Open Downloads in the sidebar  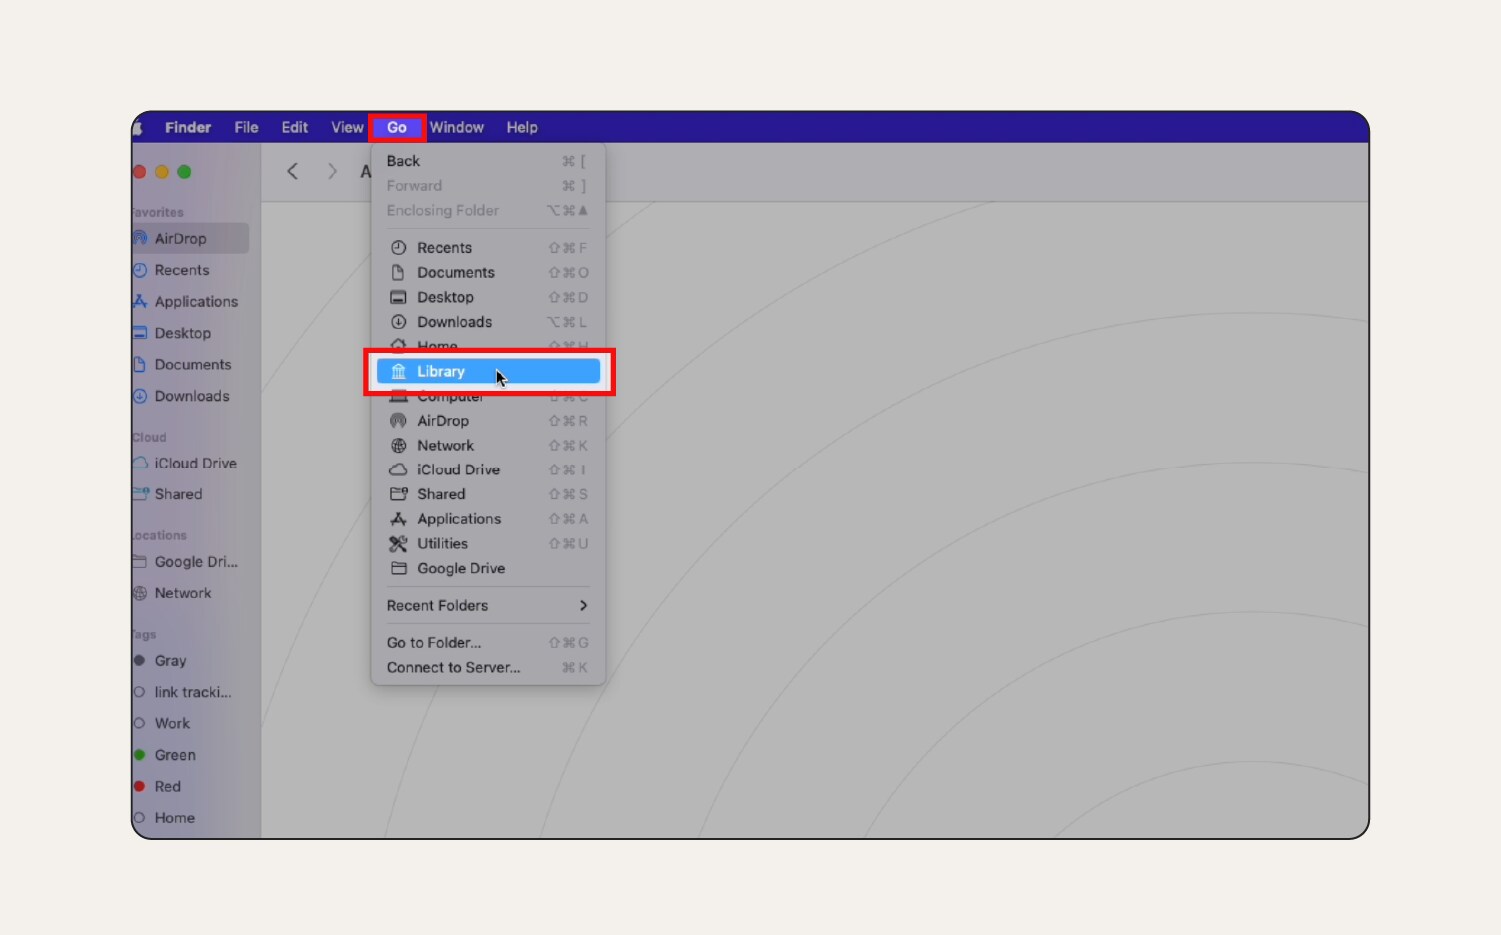tap(189, 396)
